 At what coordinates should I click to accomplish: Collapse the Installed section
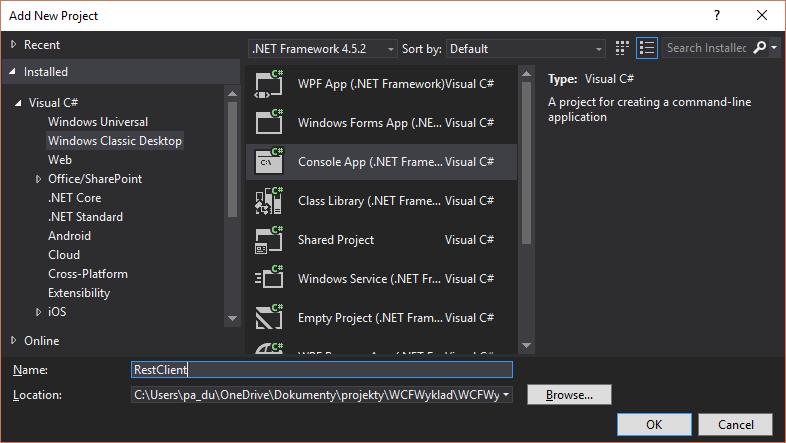pos(13,72)
